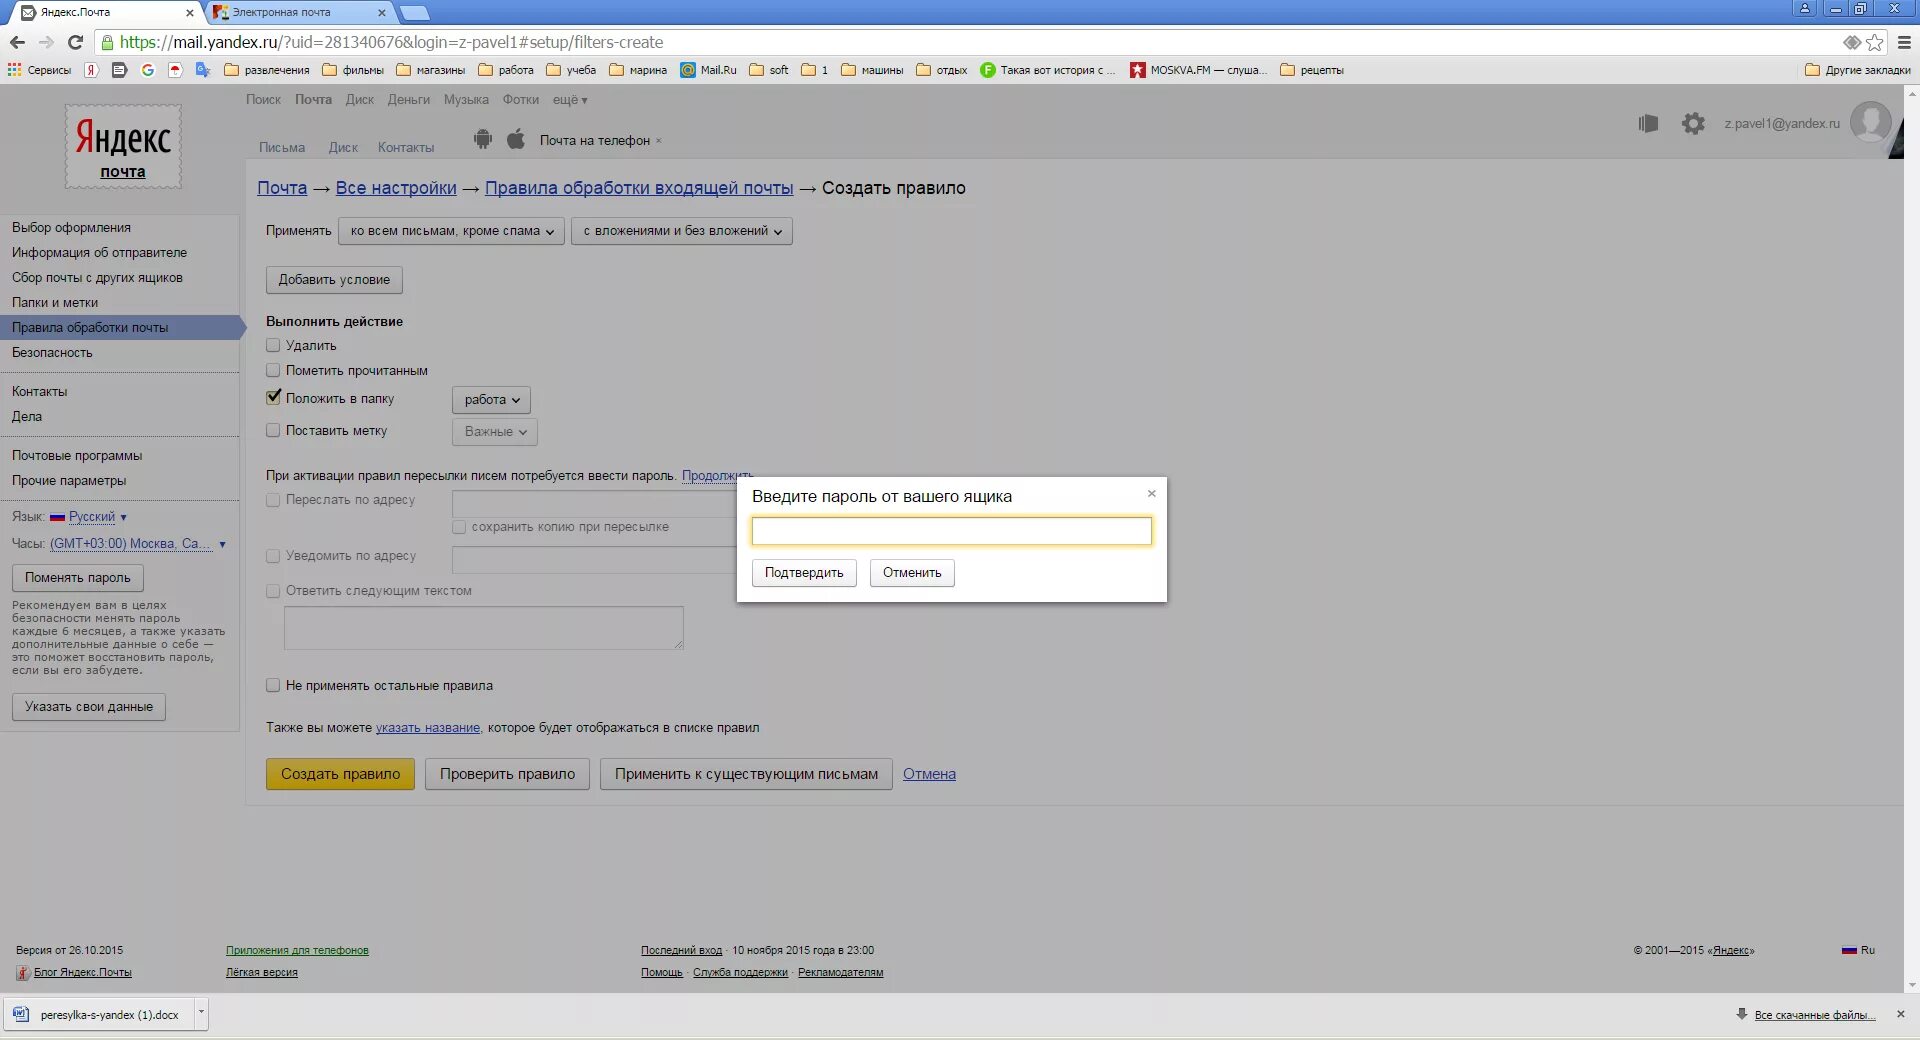Switch to the Письма tab
1920x1040 pixels.
[x=282, y=147]
